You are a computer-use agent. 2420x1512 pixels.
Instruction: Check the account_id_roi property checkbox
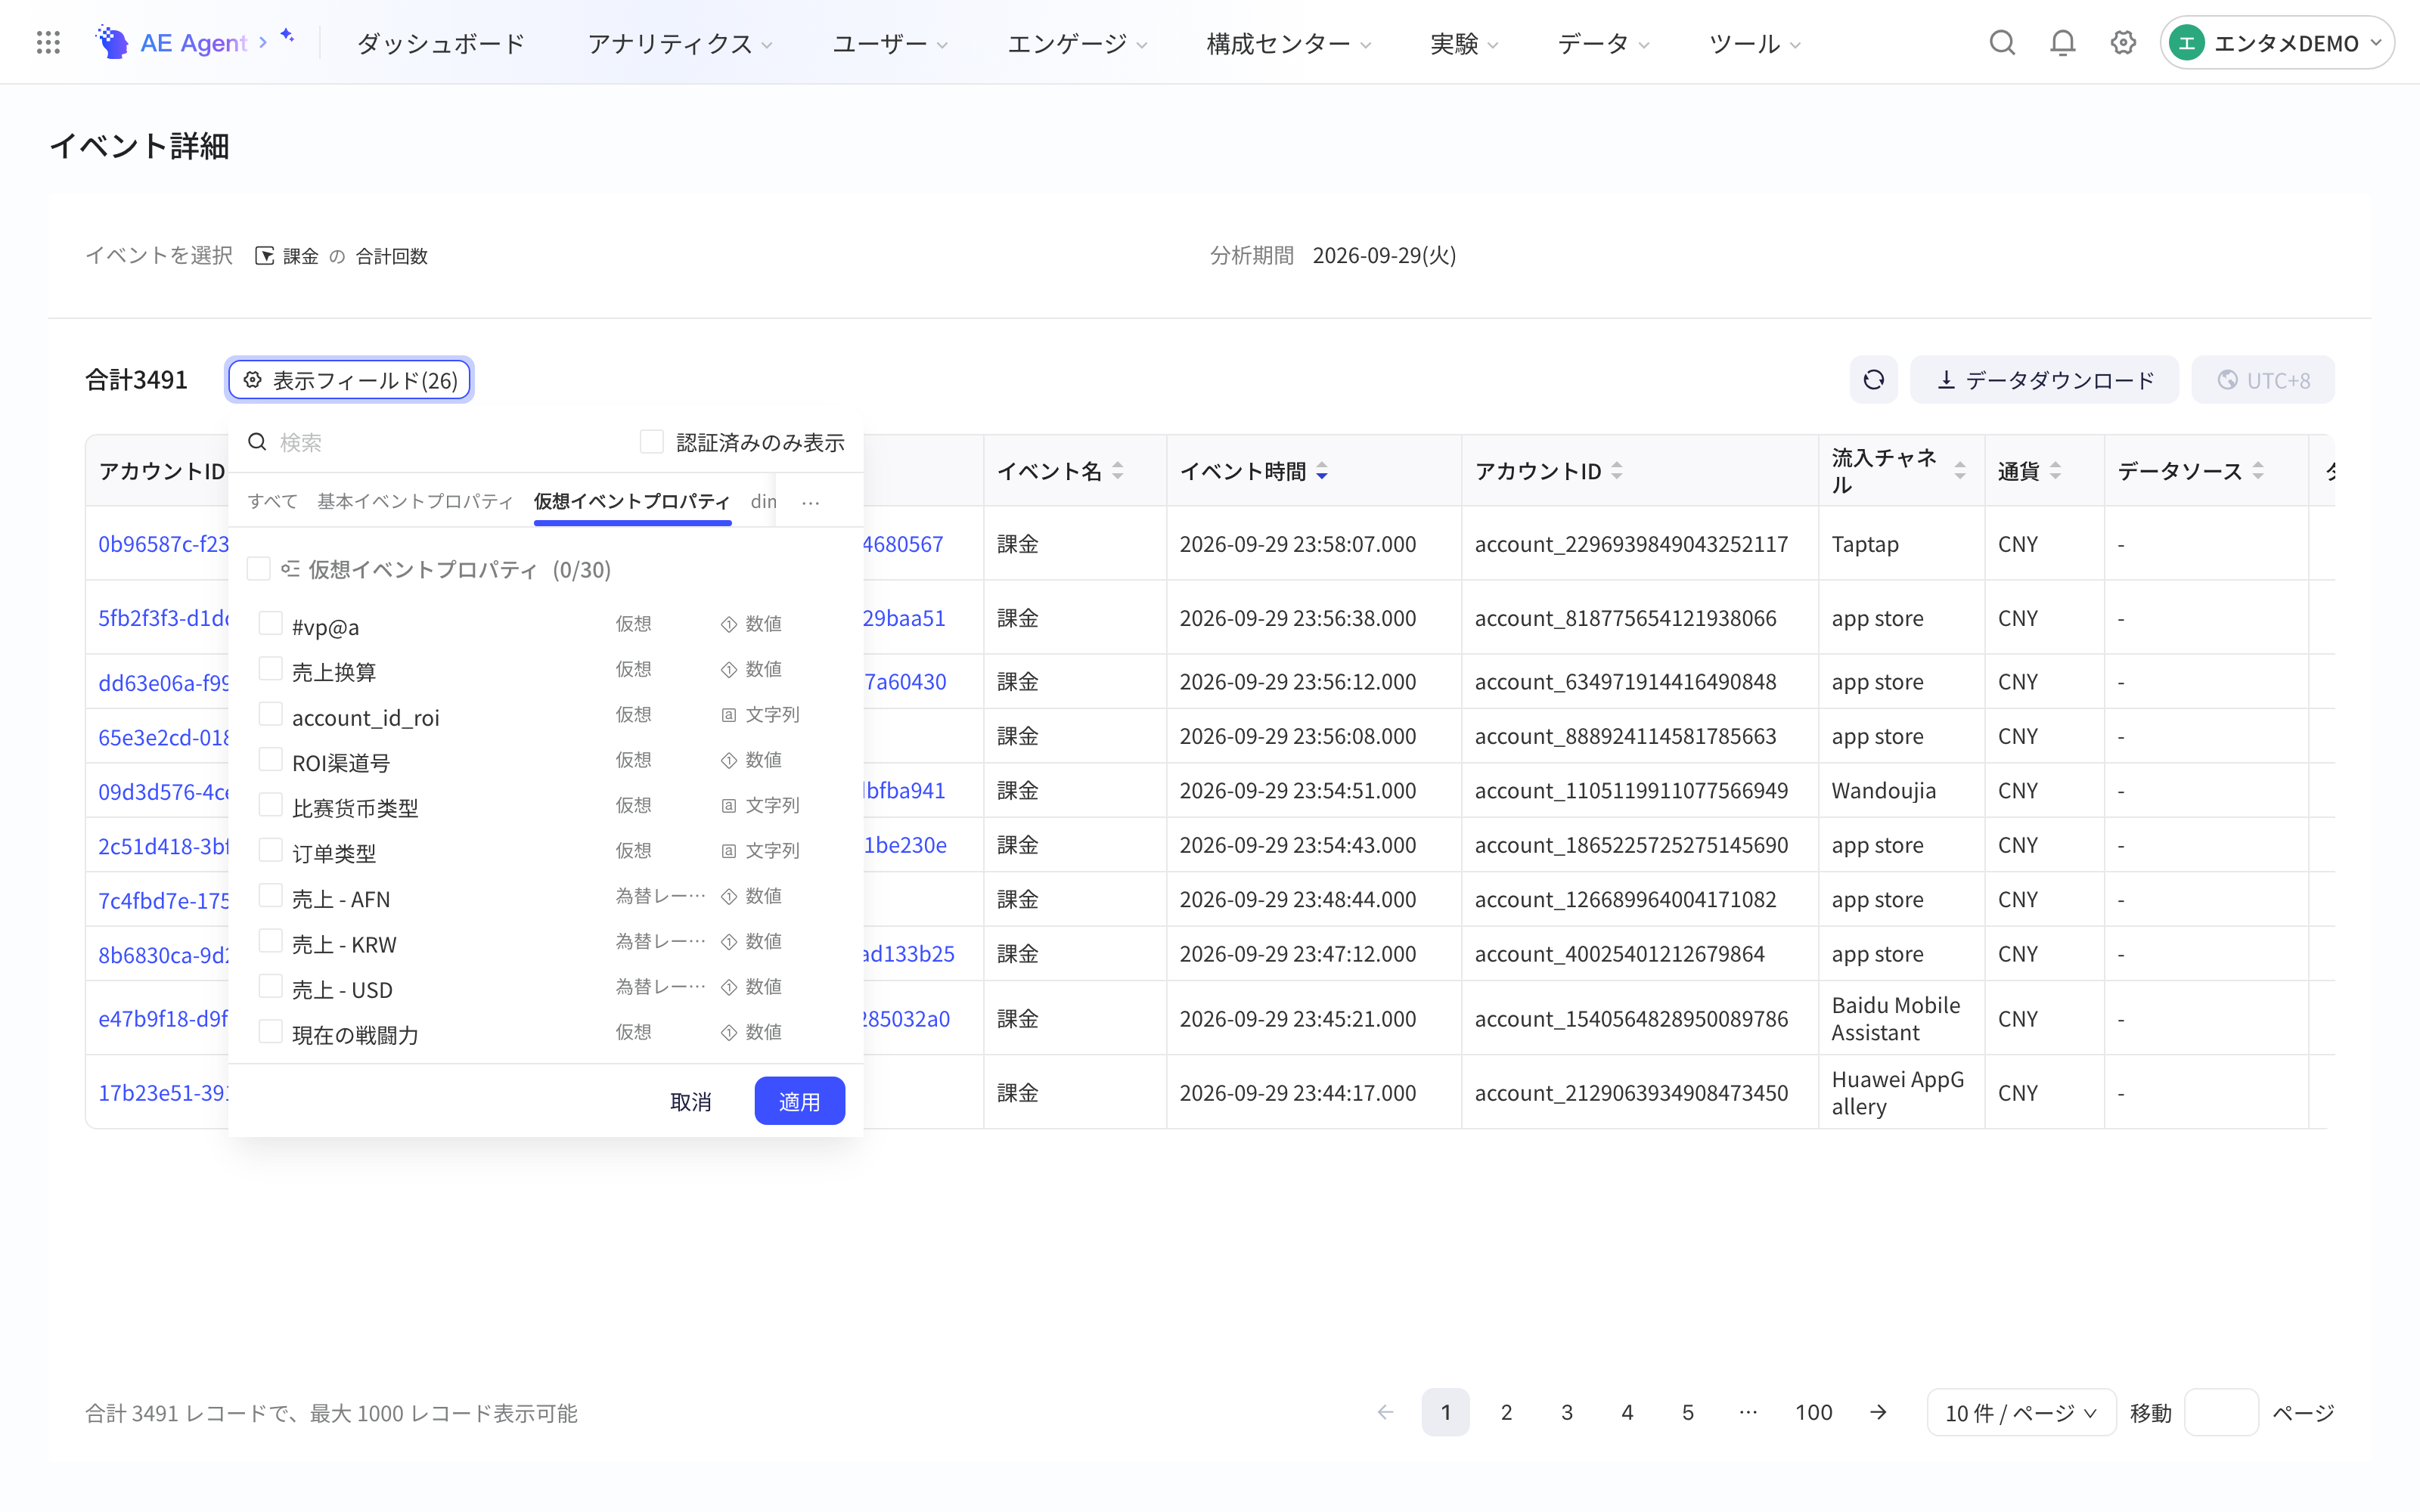click(x=270, y=714)
